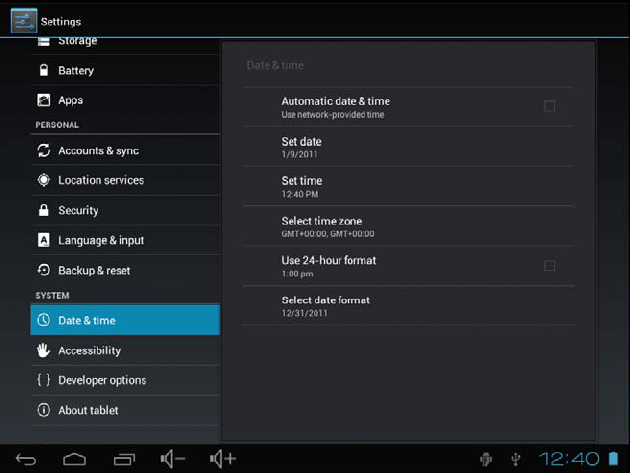
Task: Select Date & time label in sidebar
Action: coord(87,320)
